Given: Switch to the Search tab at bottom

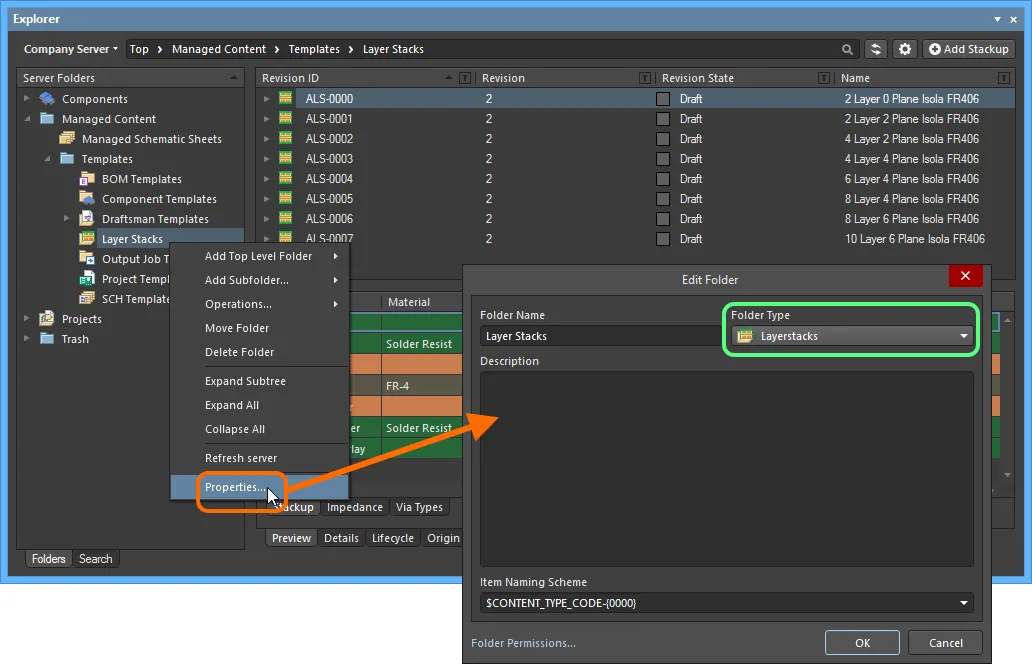Looking at the screenshot, I should pyautogui.click(x=95, y=559).
